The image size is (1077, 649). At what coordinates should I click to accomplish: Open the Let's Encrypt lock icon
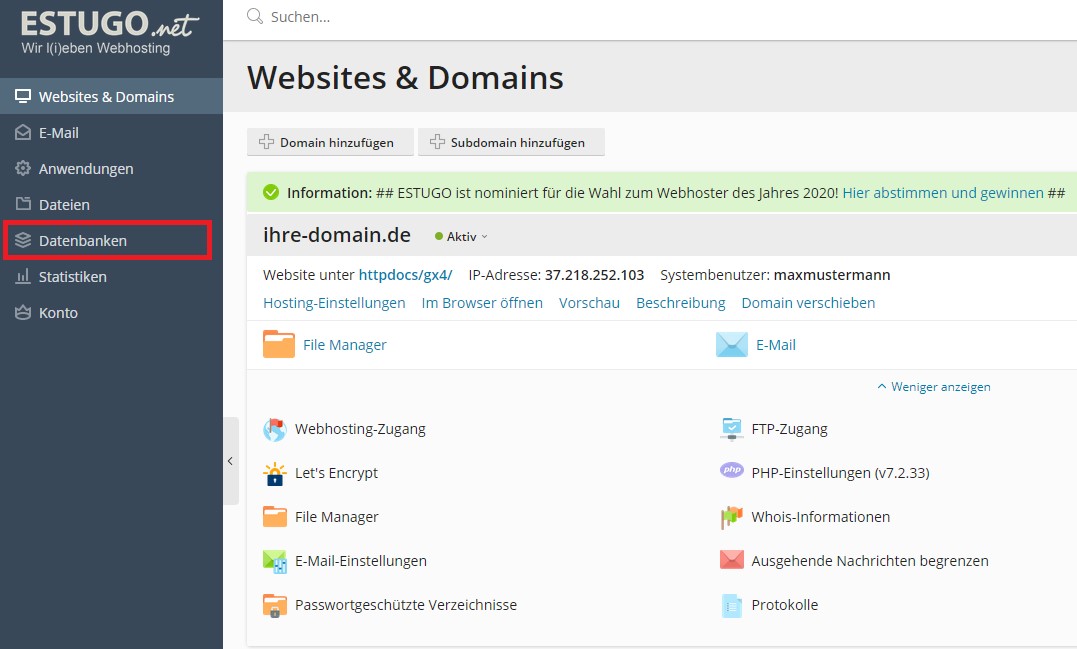point(274,473)
